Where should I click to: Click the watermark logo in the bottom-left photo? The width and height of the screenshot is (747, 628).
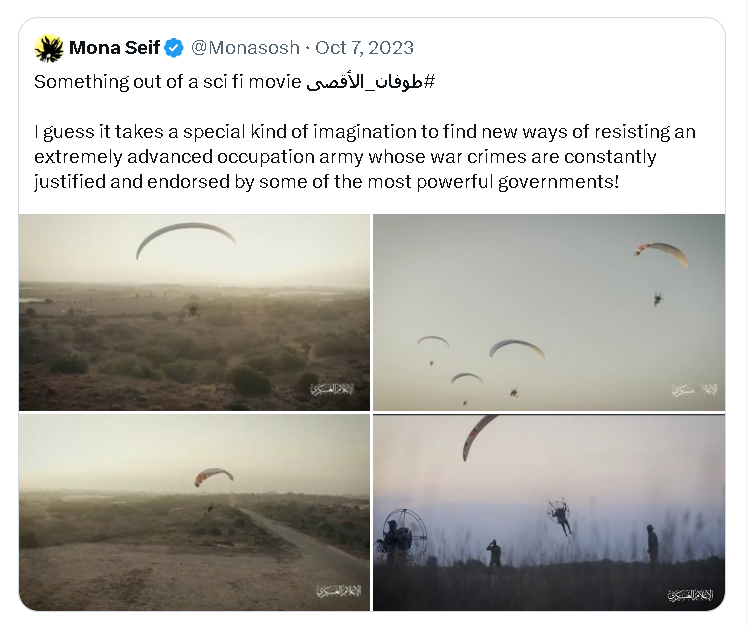pos(337,590)
